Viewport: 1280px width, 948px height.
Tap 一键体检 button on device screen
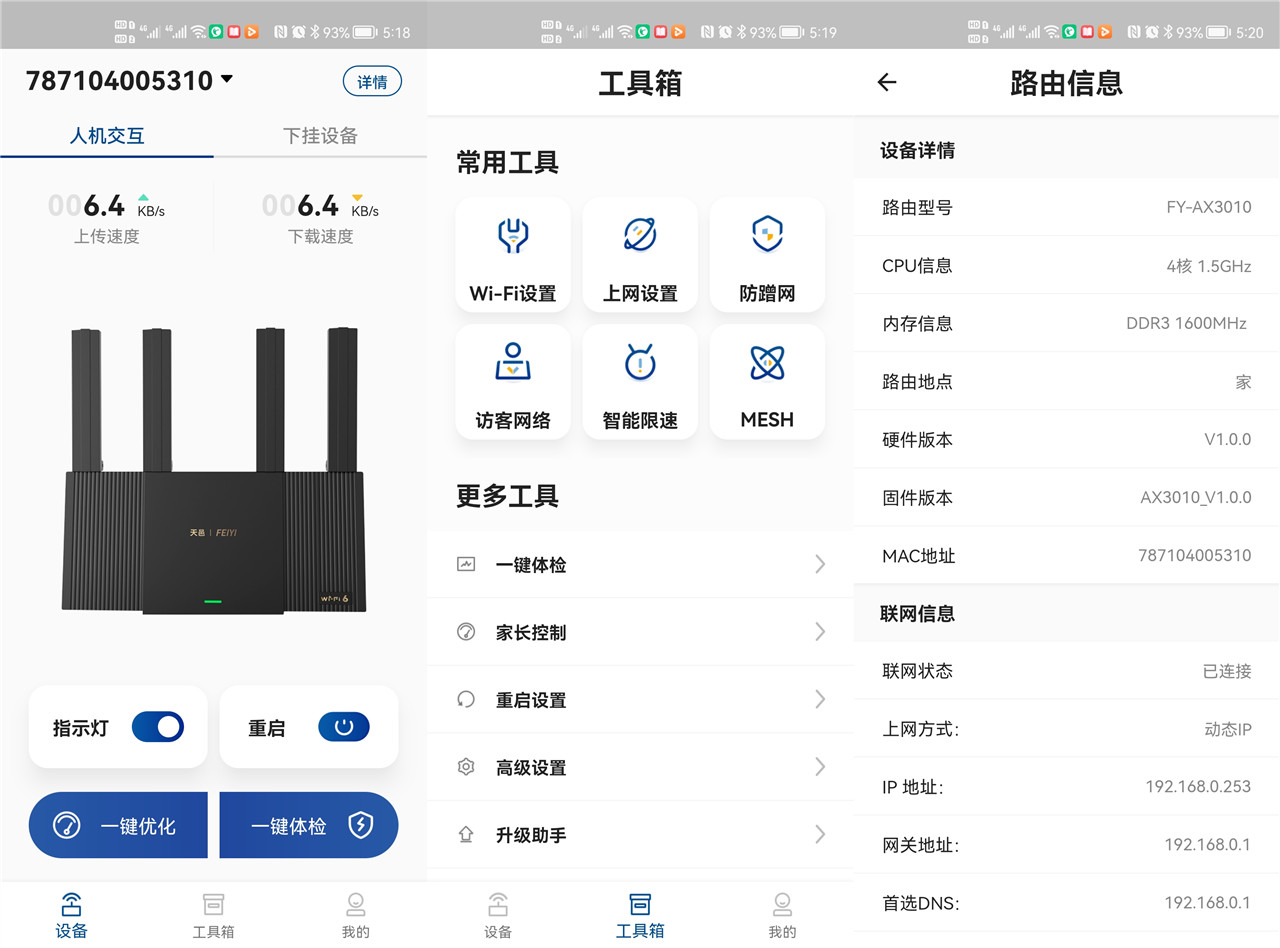click(x=308, y=826)
